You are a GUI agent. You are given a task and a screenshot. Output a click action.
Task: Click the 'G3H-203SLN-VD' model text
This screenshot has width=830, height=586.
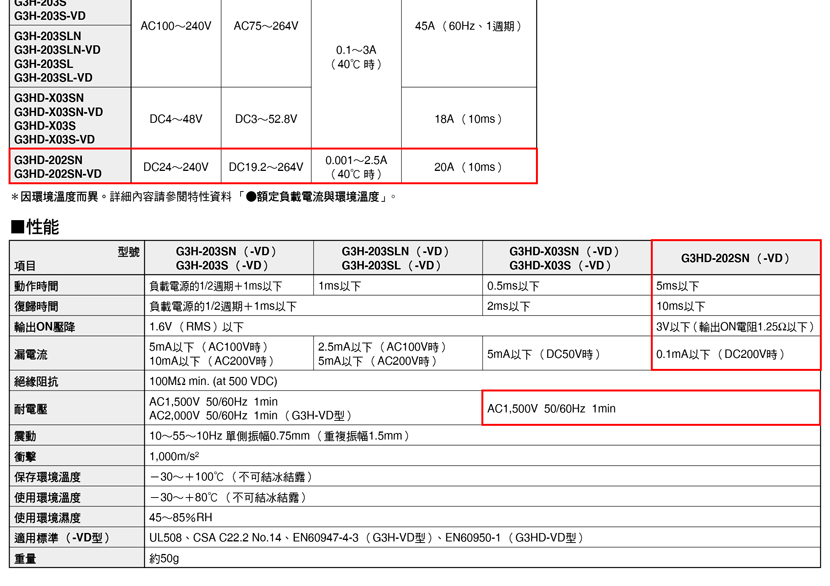point(57,50)
